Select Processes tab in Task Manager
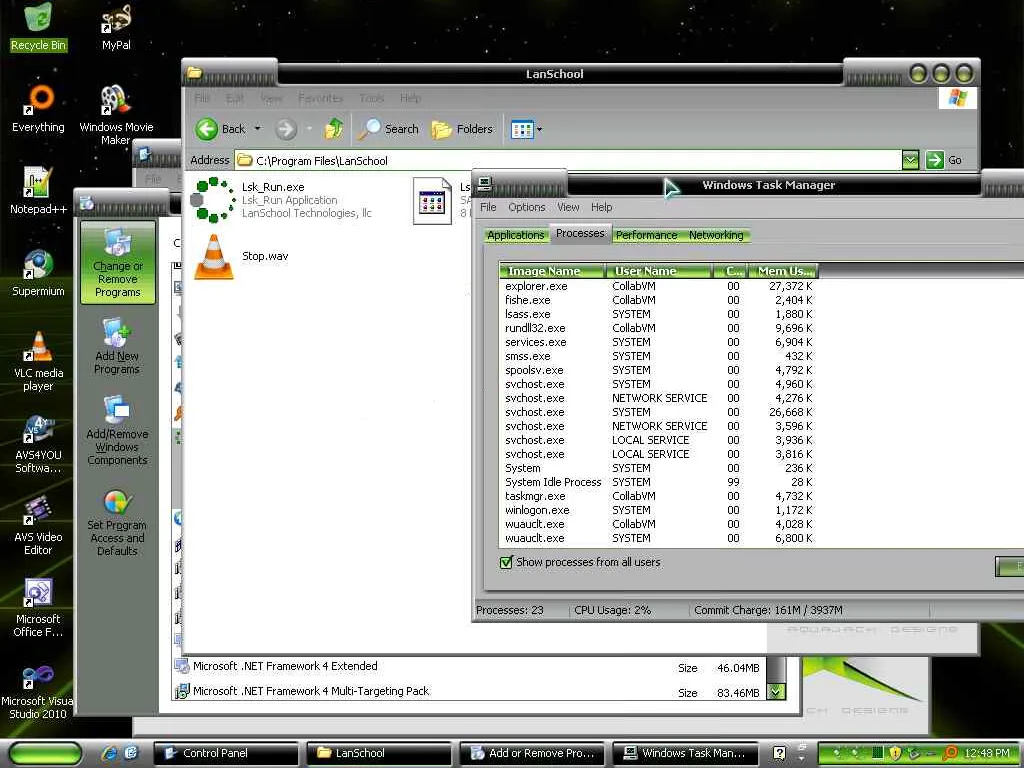Image resolution: width=1024 pixels, height=768 pixels. click(580, 233)
